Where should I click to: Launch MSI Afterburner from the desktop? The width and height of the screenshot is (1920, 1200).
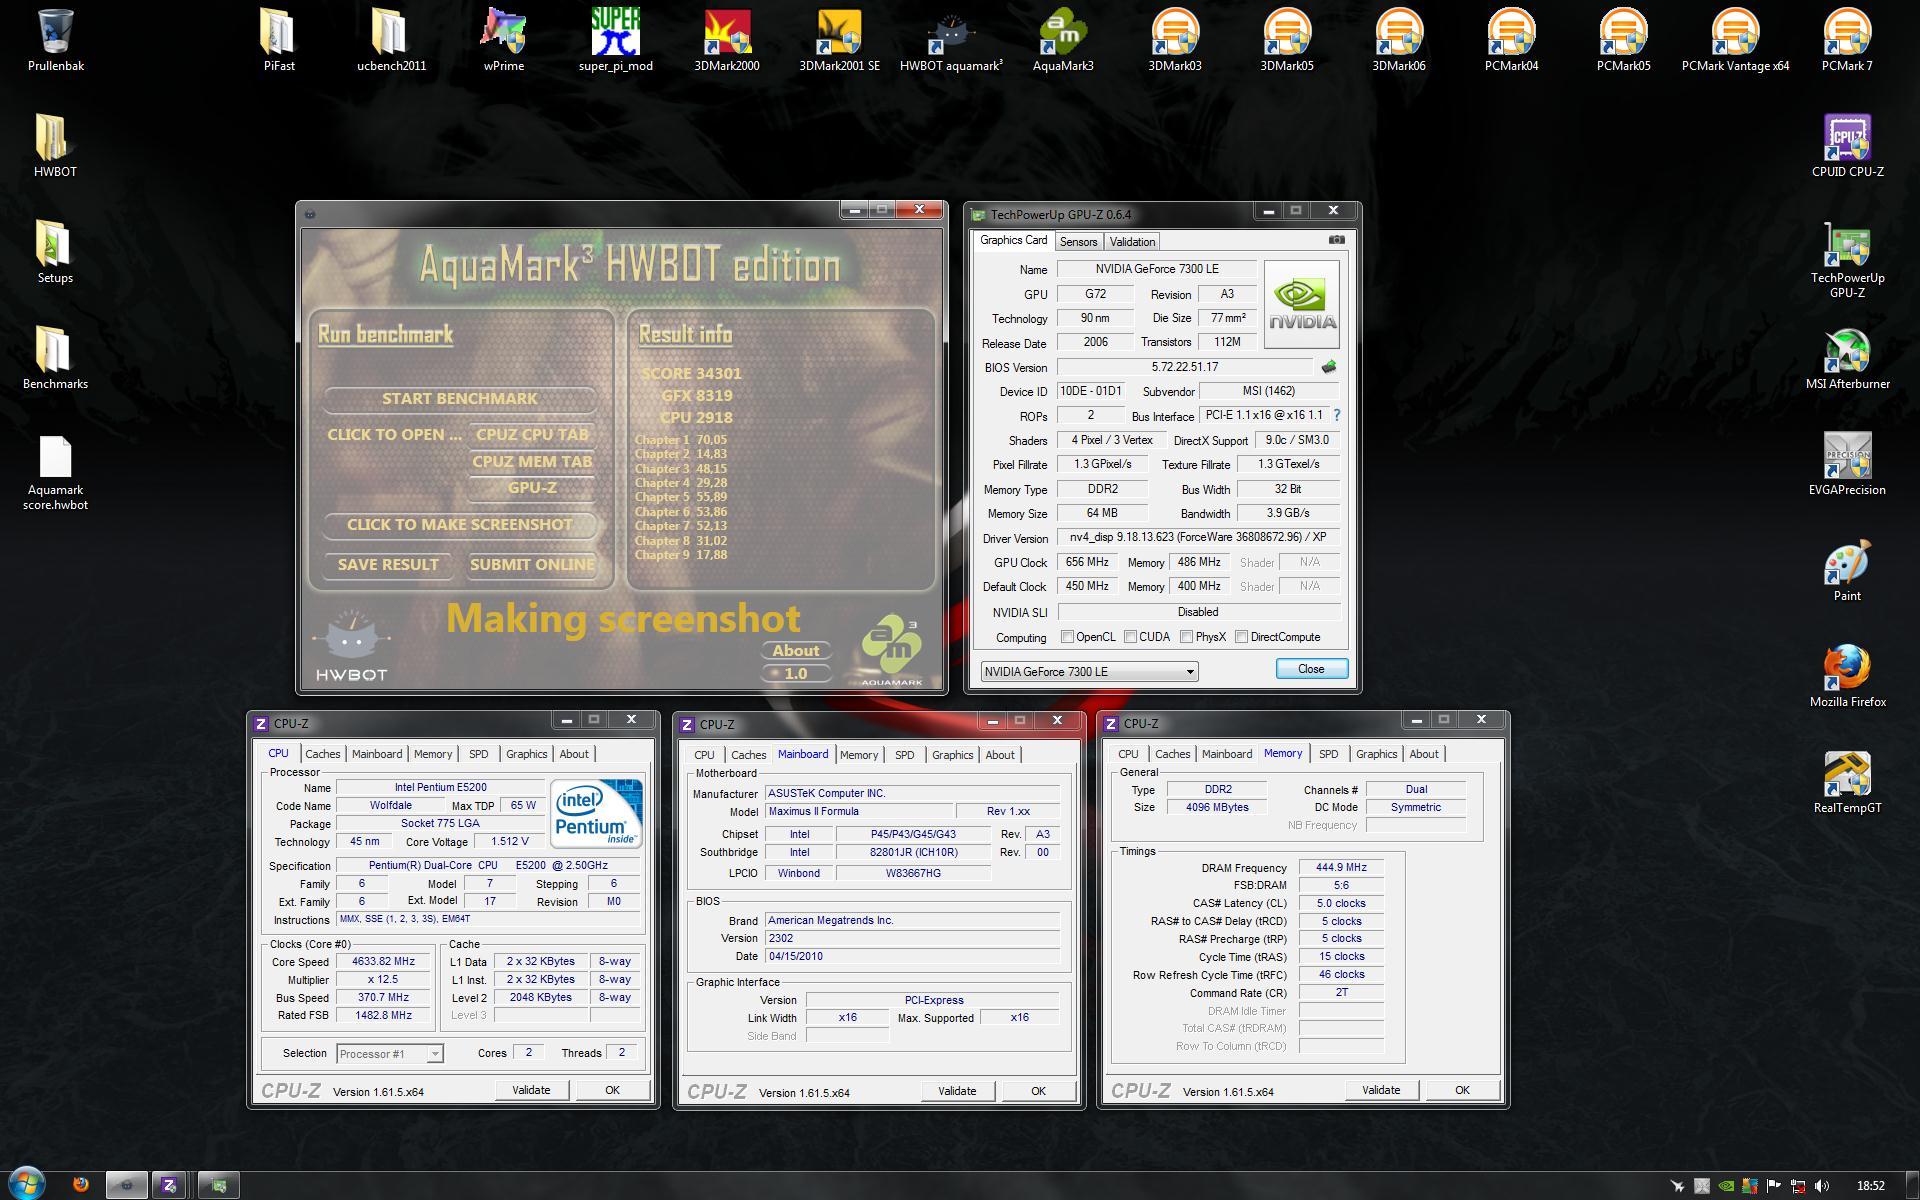[1847, 358]
